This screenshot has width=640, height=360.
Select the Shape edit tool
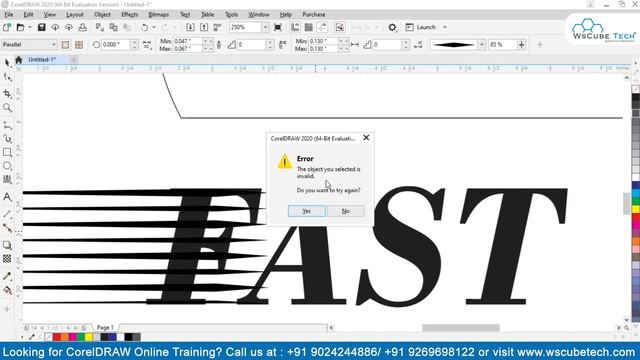pos(7,77)
